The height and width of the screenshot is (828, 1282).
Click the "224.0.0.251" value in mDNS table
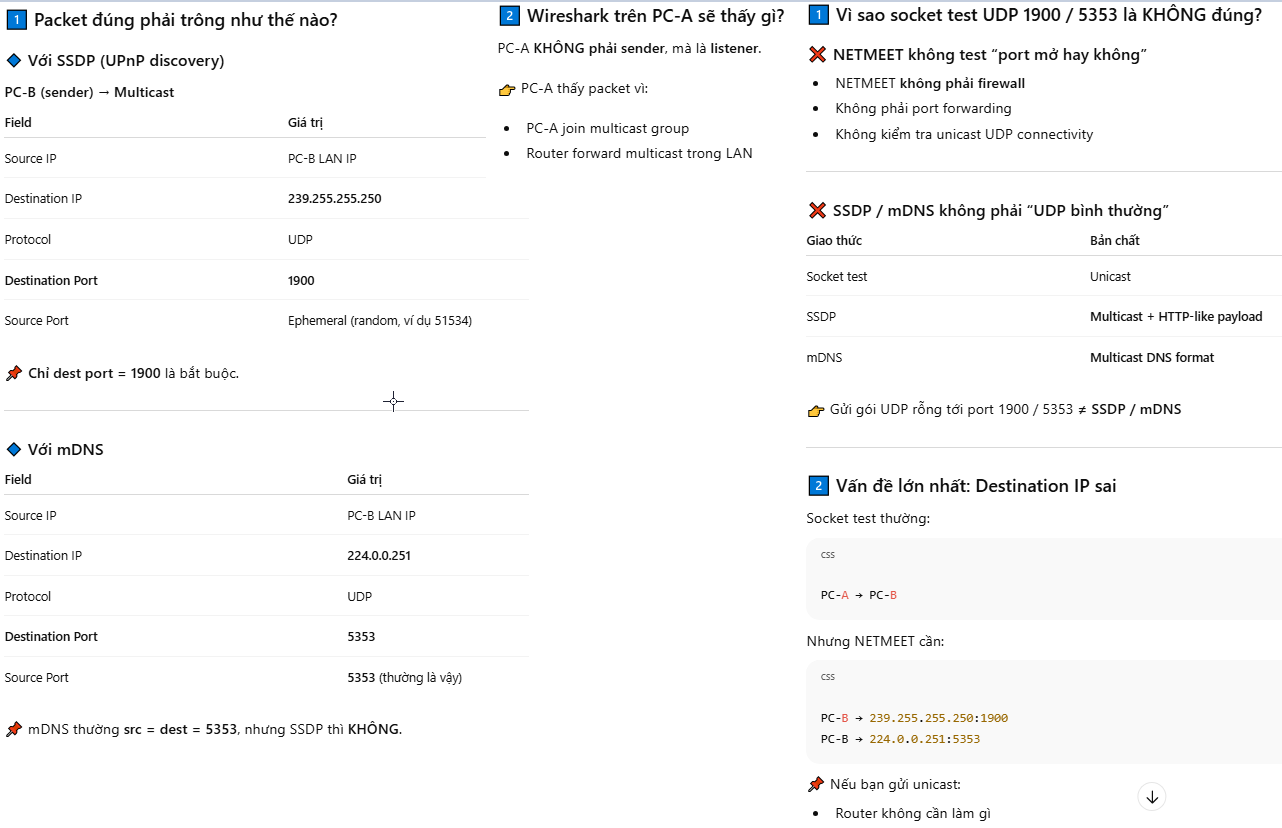coord(378,556)
